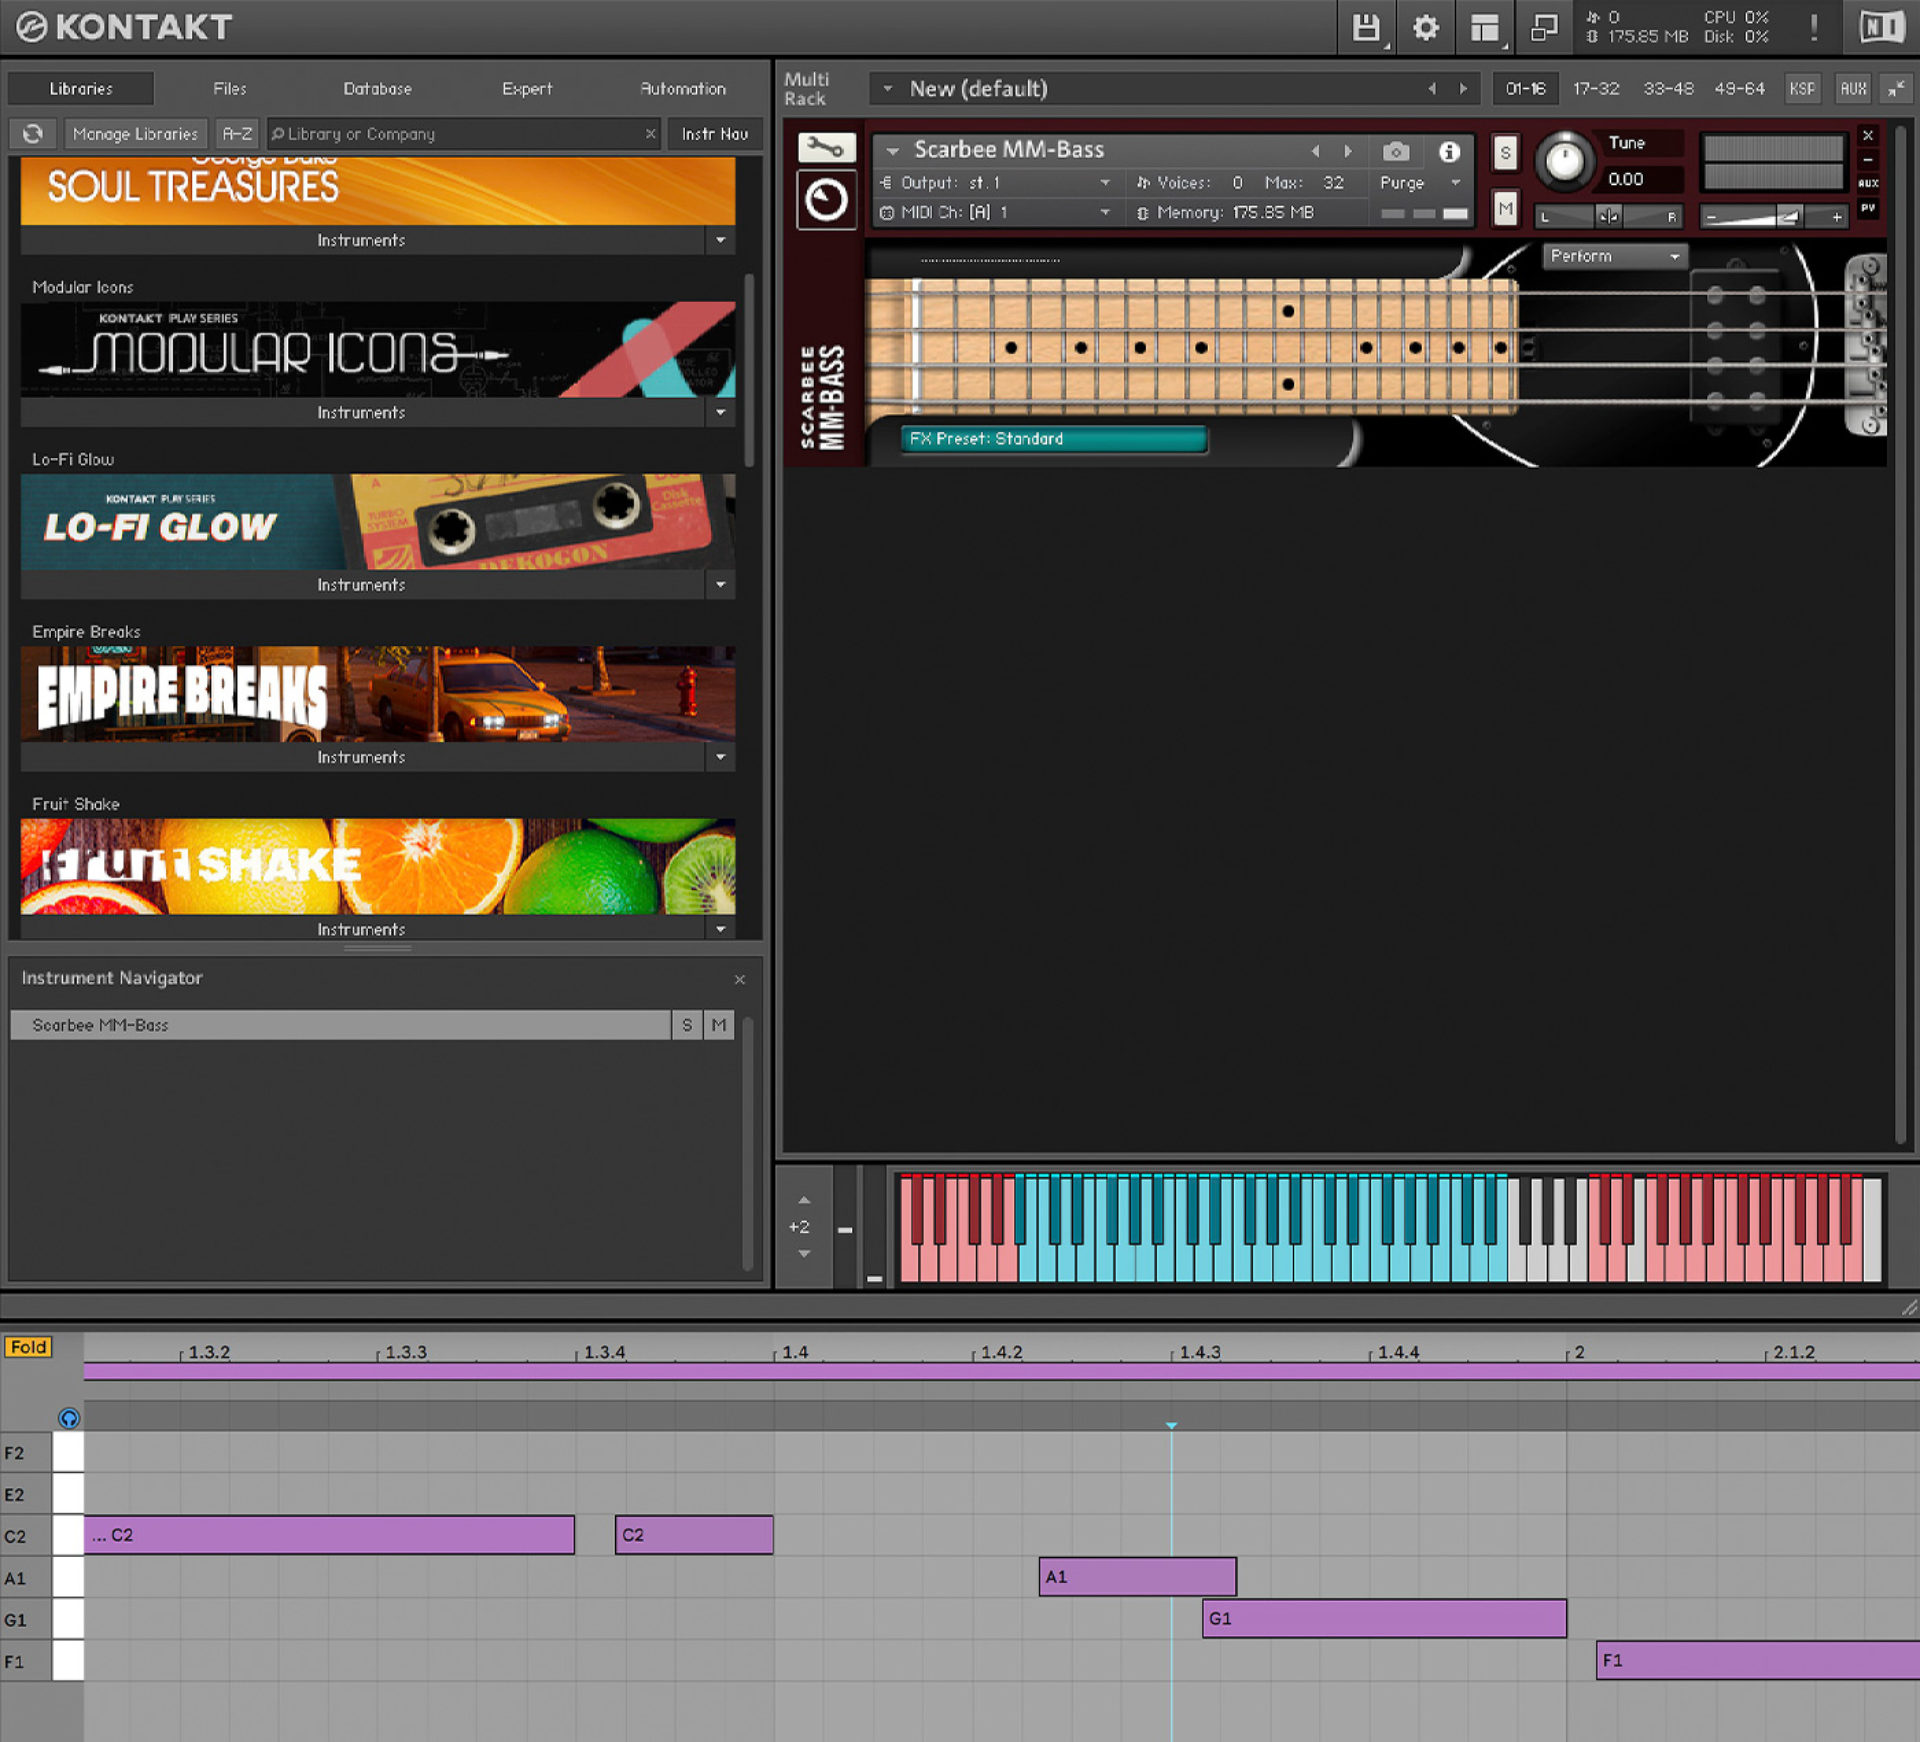
Task: Switch to the Database tab
Action: [377, 88]
